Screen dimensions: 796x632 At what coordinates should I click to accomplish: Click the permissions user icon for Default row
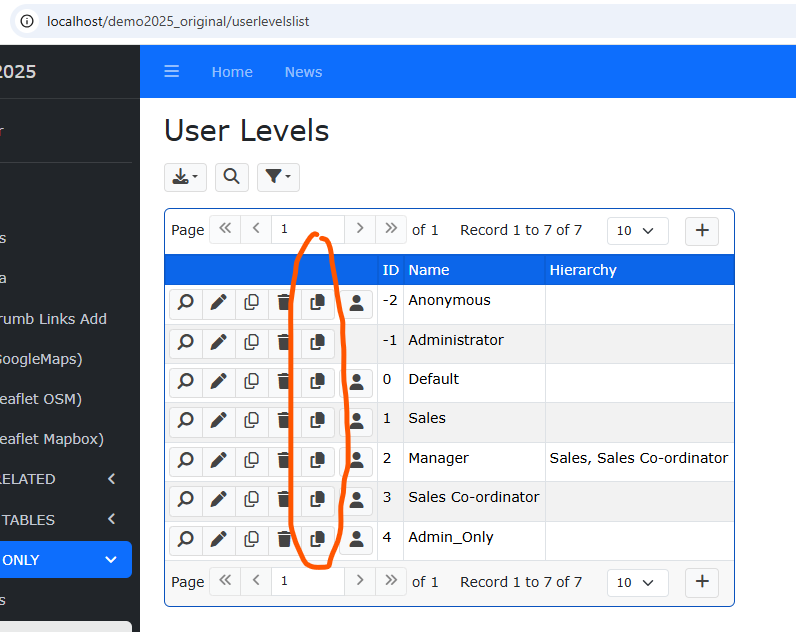356,382
